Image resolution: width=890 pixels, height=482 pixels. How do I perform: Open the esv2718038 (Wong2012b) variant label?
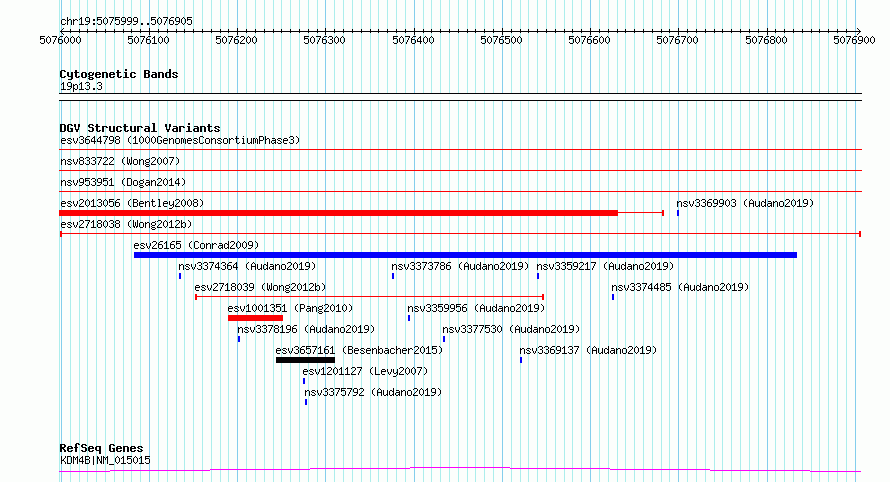[126, 224]
